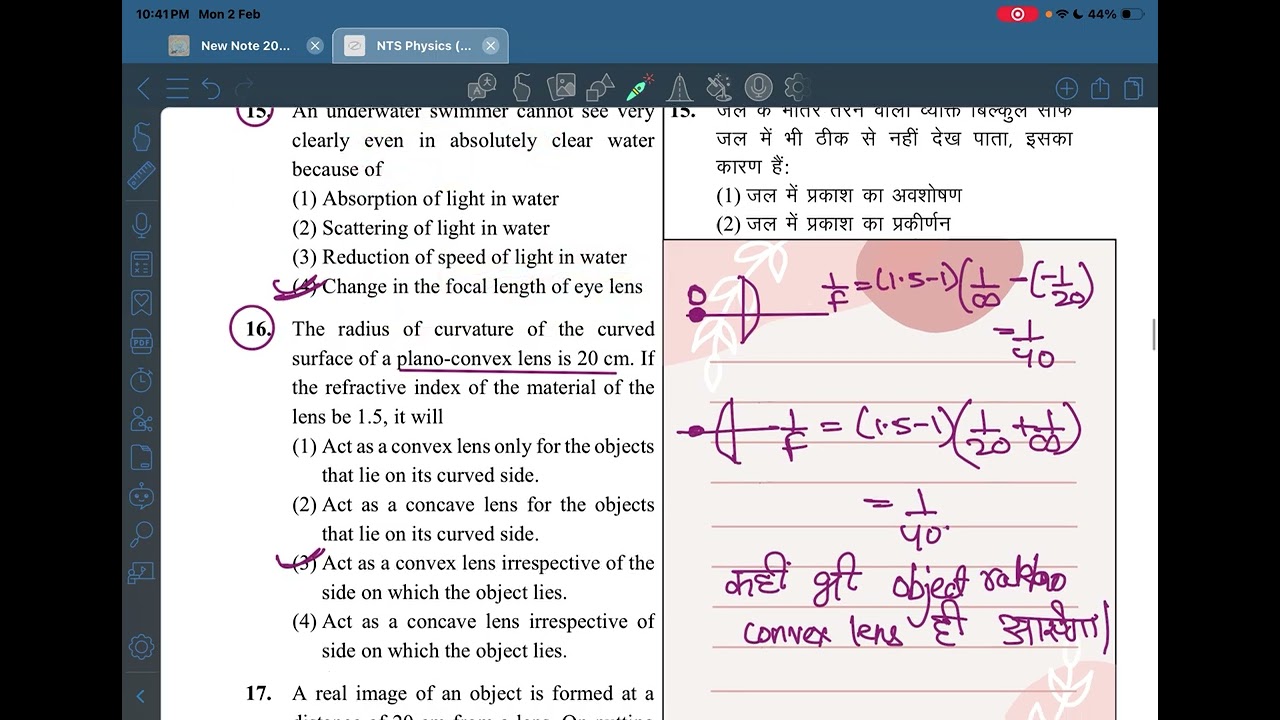Open sidebar settings gear
This screenshot has width=1280, height=720.
(141, 646)
